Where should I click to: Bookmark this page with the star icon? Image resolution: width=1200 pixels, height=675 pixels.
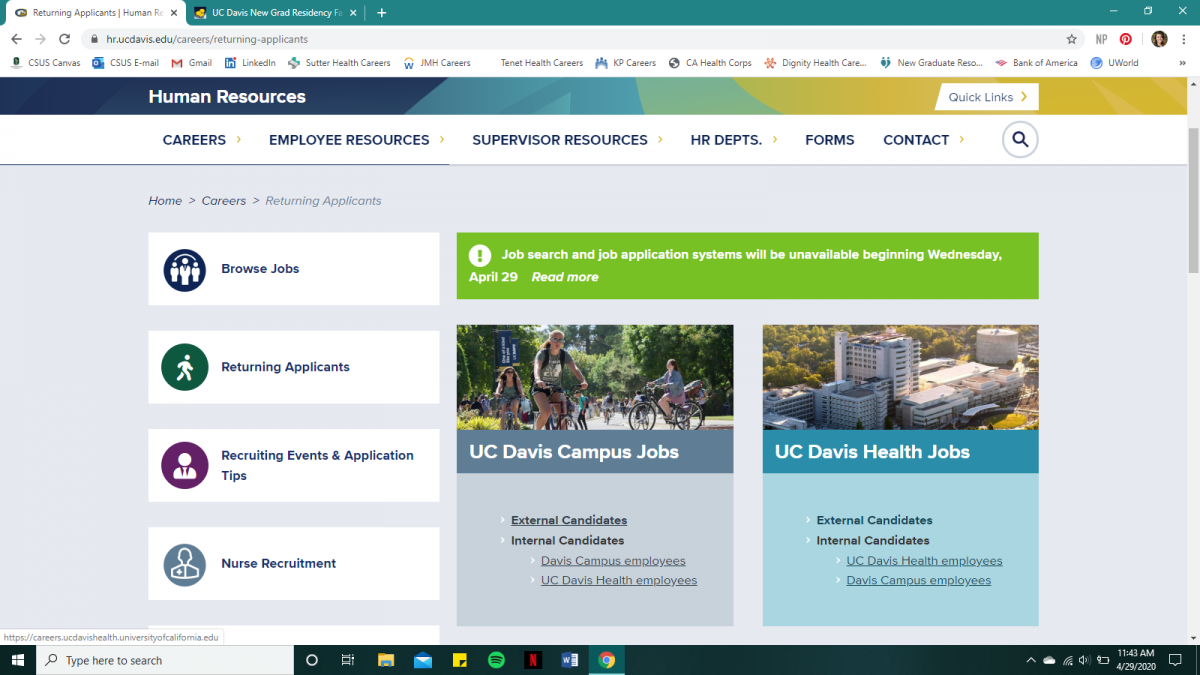[1072, 39]
